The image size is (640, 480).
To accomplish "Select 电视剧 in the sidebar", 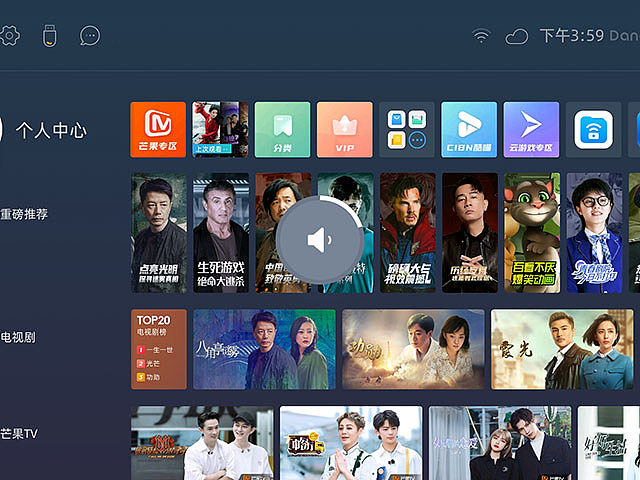I will (x=18, y=338).
